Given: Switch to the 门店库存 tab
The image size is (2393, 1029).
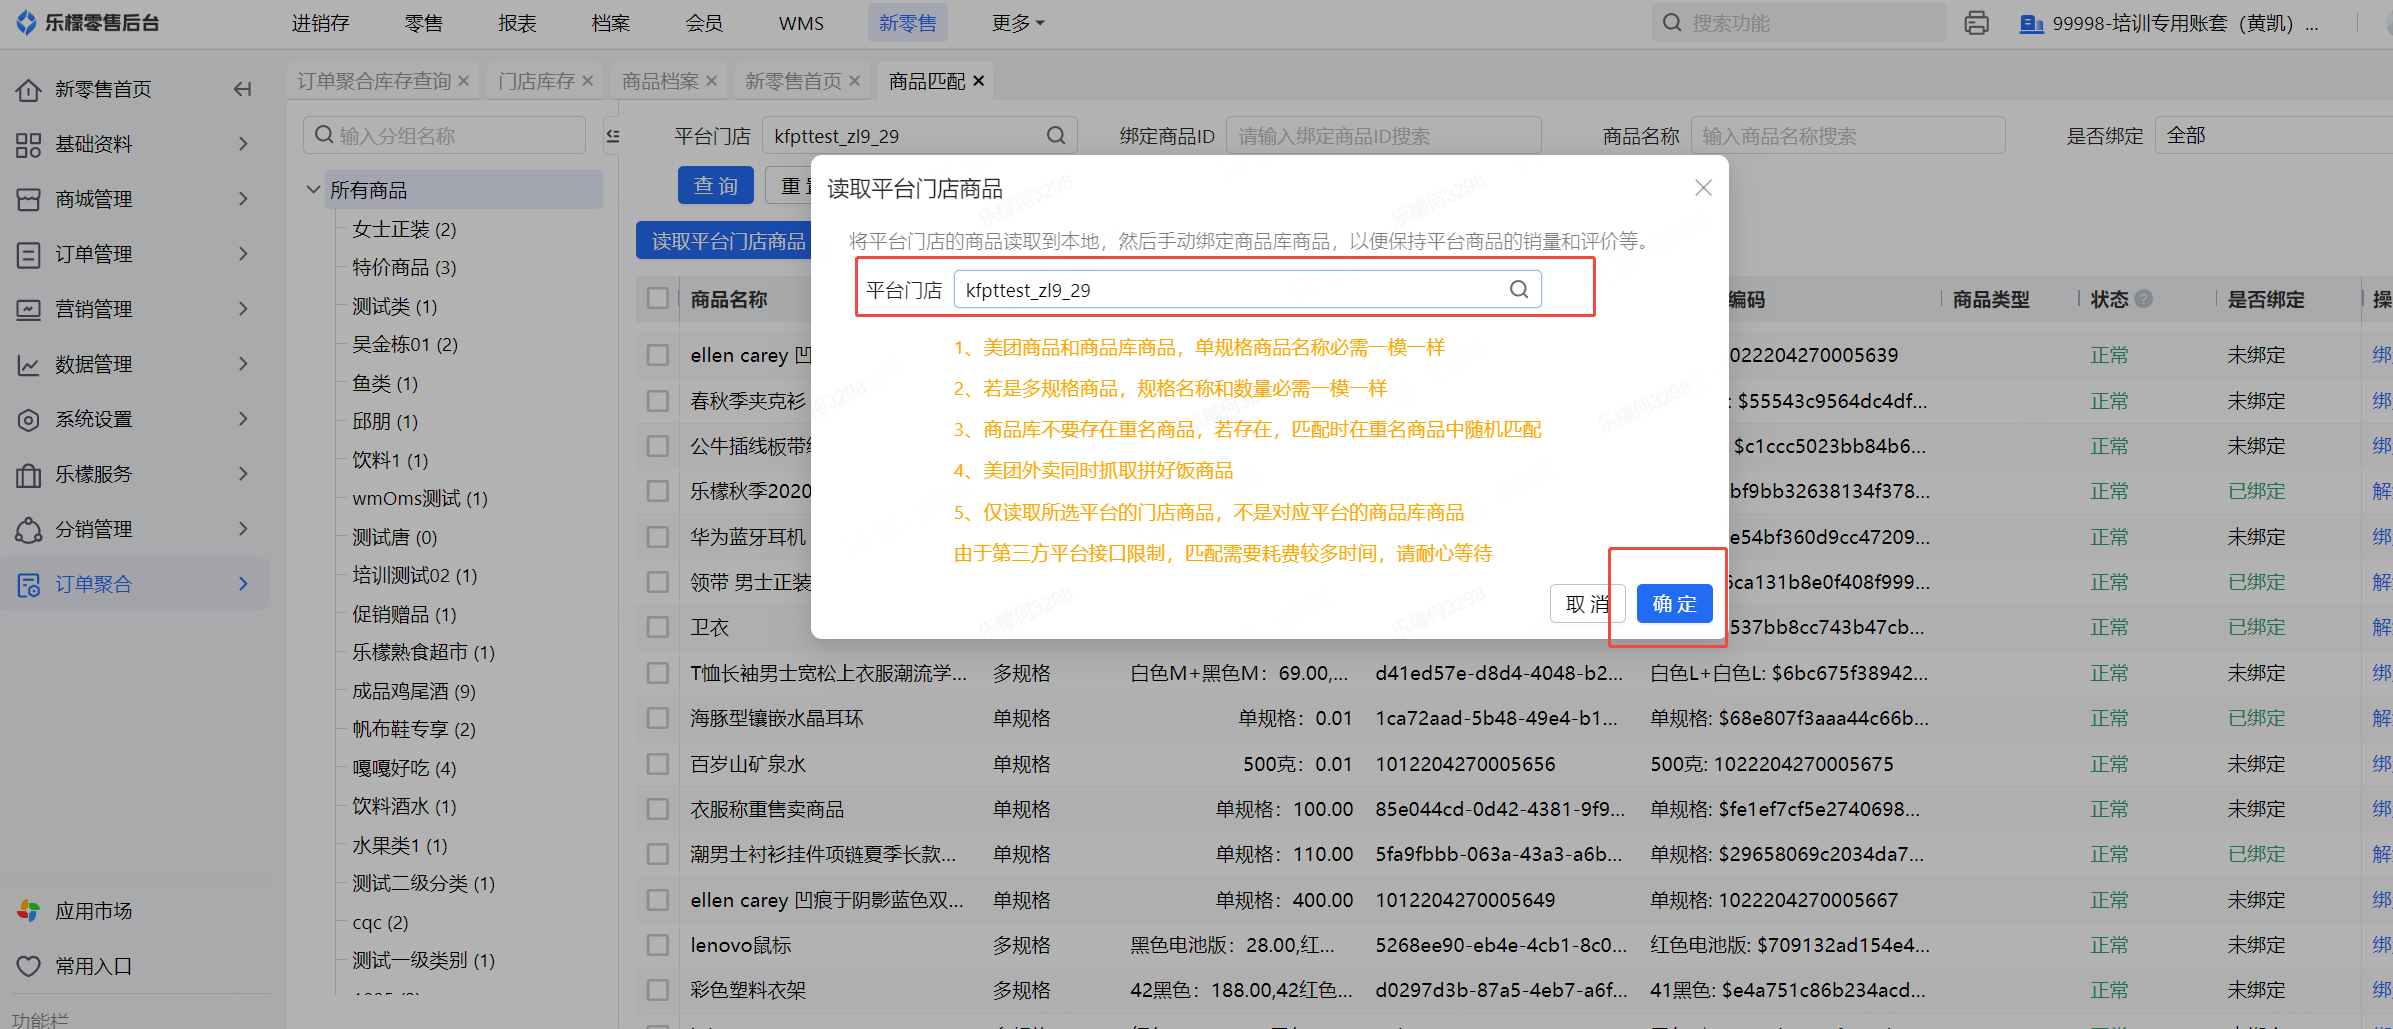Looking at the screenshot, I should click(x=536, y=81).
